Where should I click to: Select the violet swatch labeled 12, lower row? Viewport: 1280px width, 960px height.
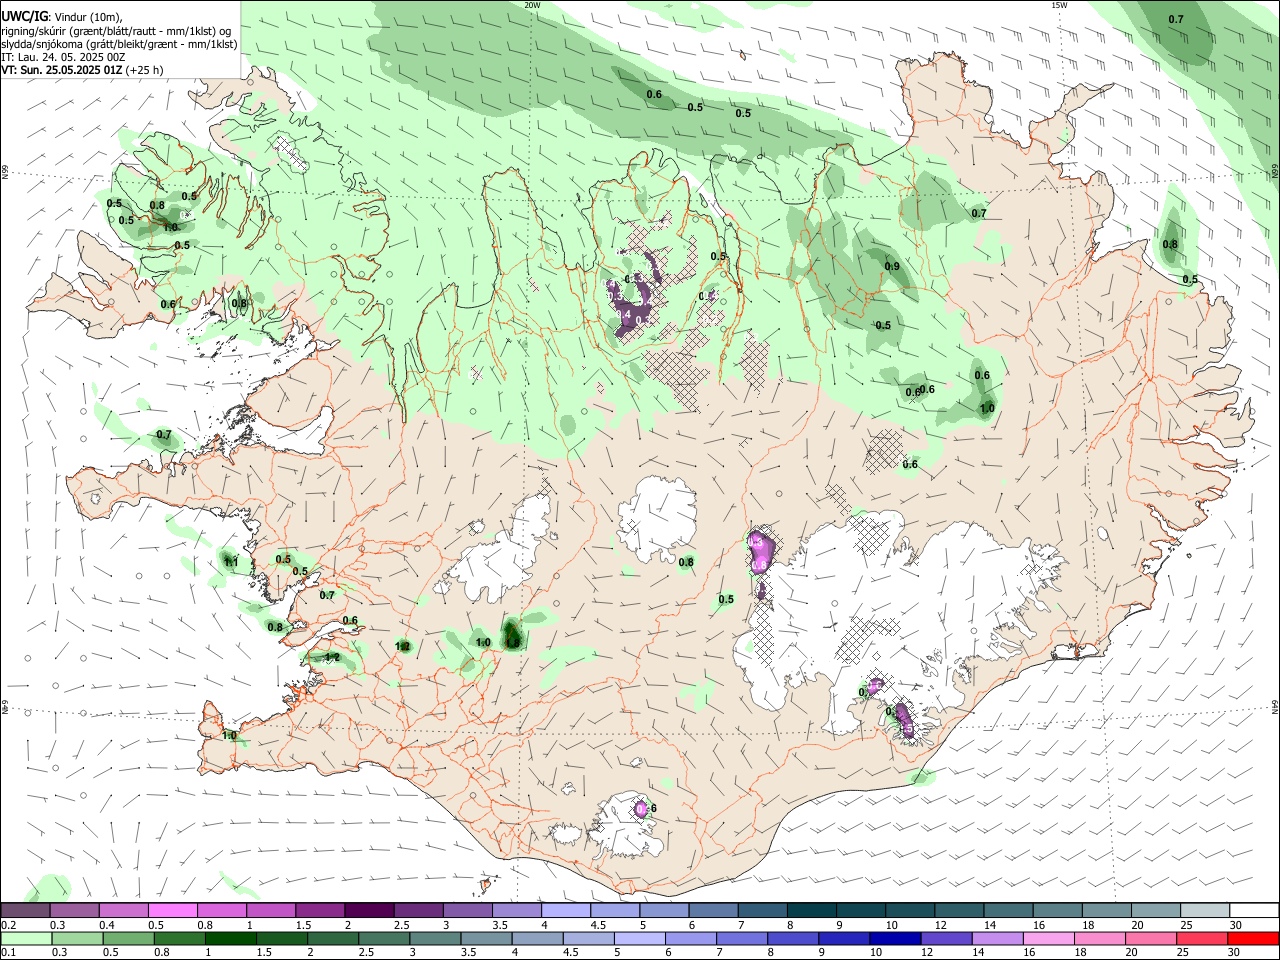tap(947, 939)
